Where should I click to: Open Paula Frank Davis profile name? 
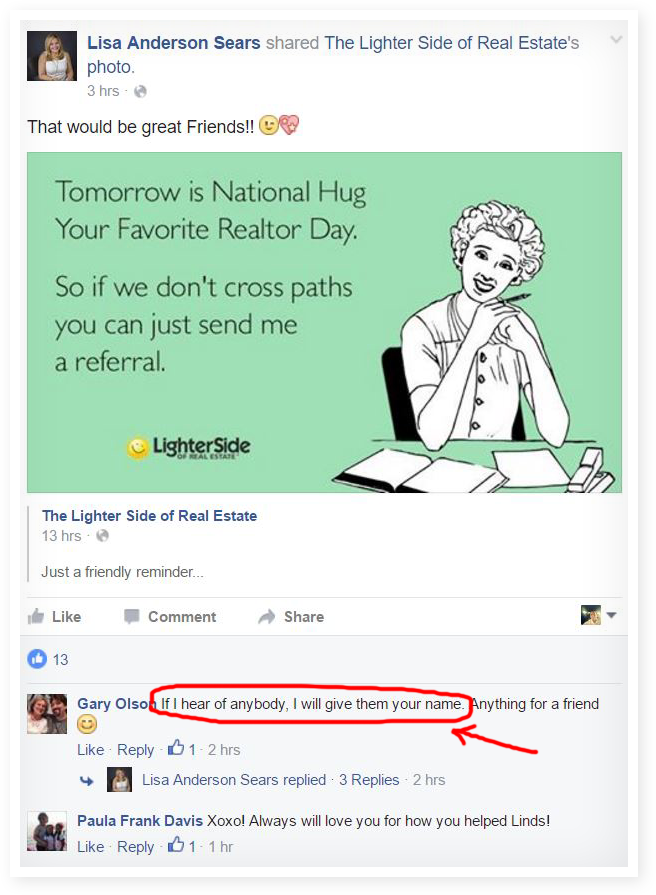tap(140, 821)
